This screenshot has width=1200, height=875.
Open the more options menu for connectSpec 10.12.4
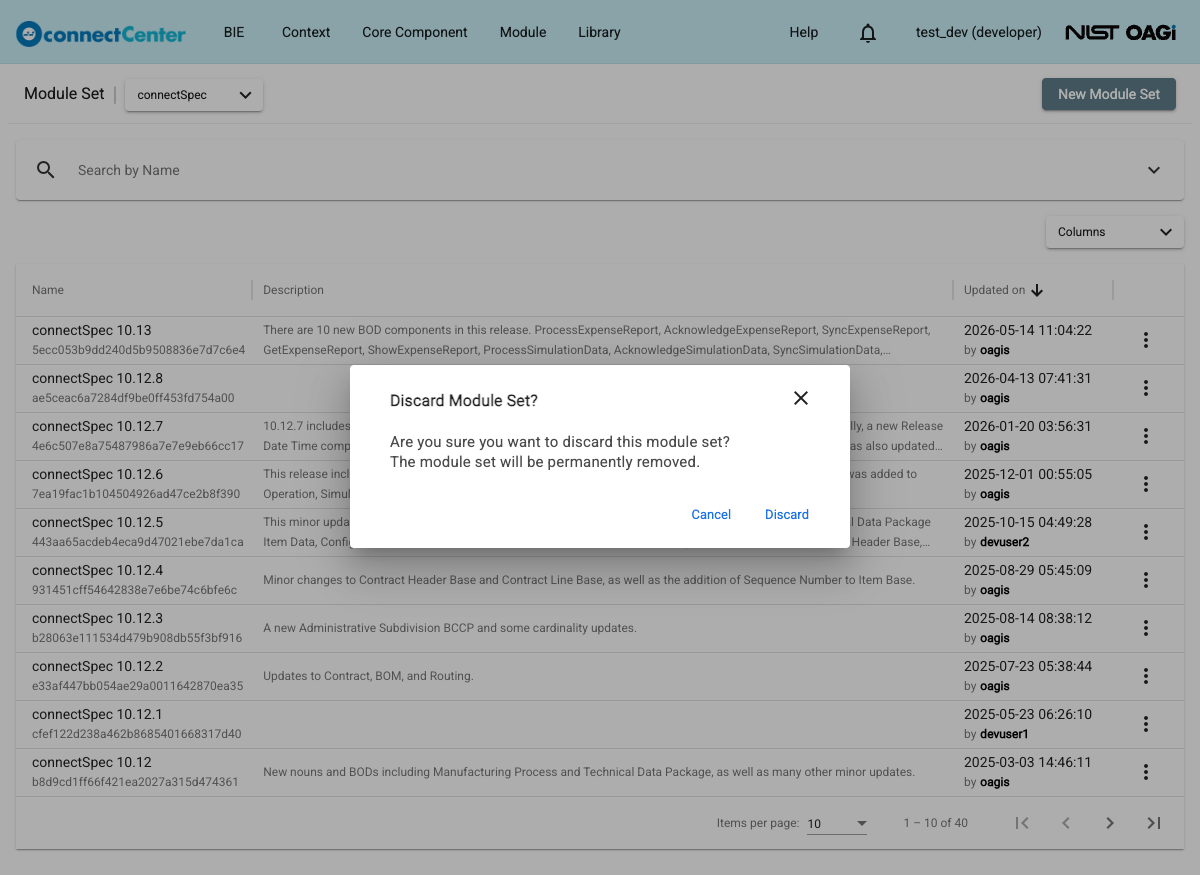1146,580
